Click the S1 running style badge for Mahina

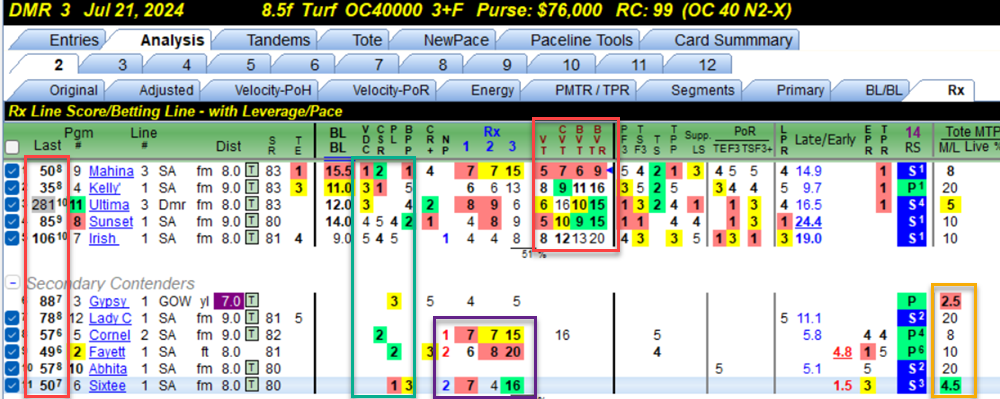(912, 171)
